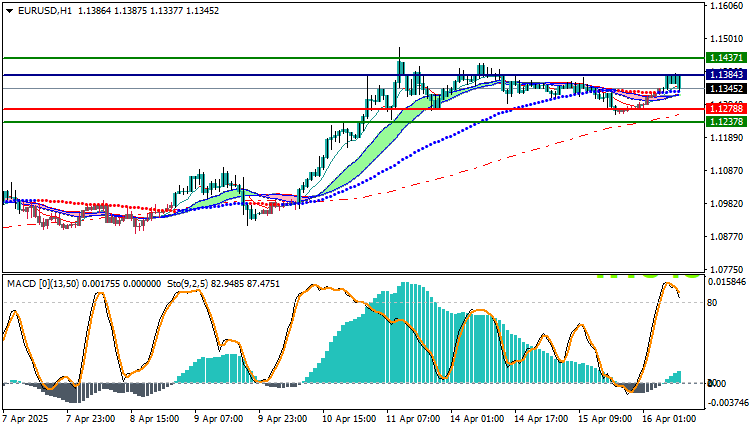Click the 1.15010 price scale value
750x430 pixels.
pyautogui.click(x=727, y=38)
